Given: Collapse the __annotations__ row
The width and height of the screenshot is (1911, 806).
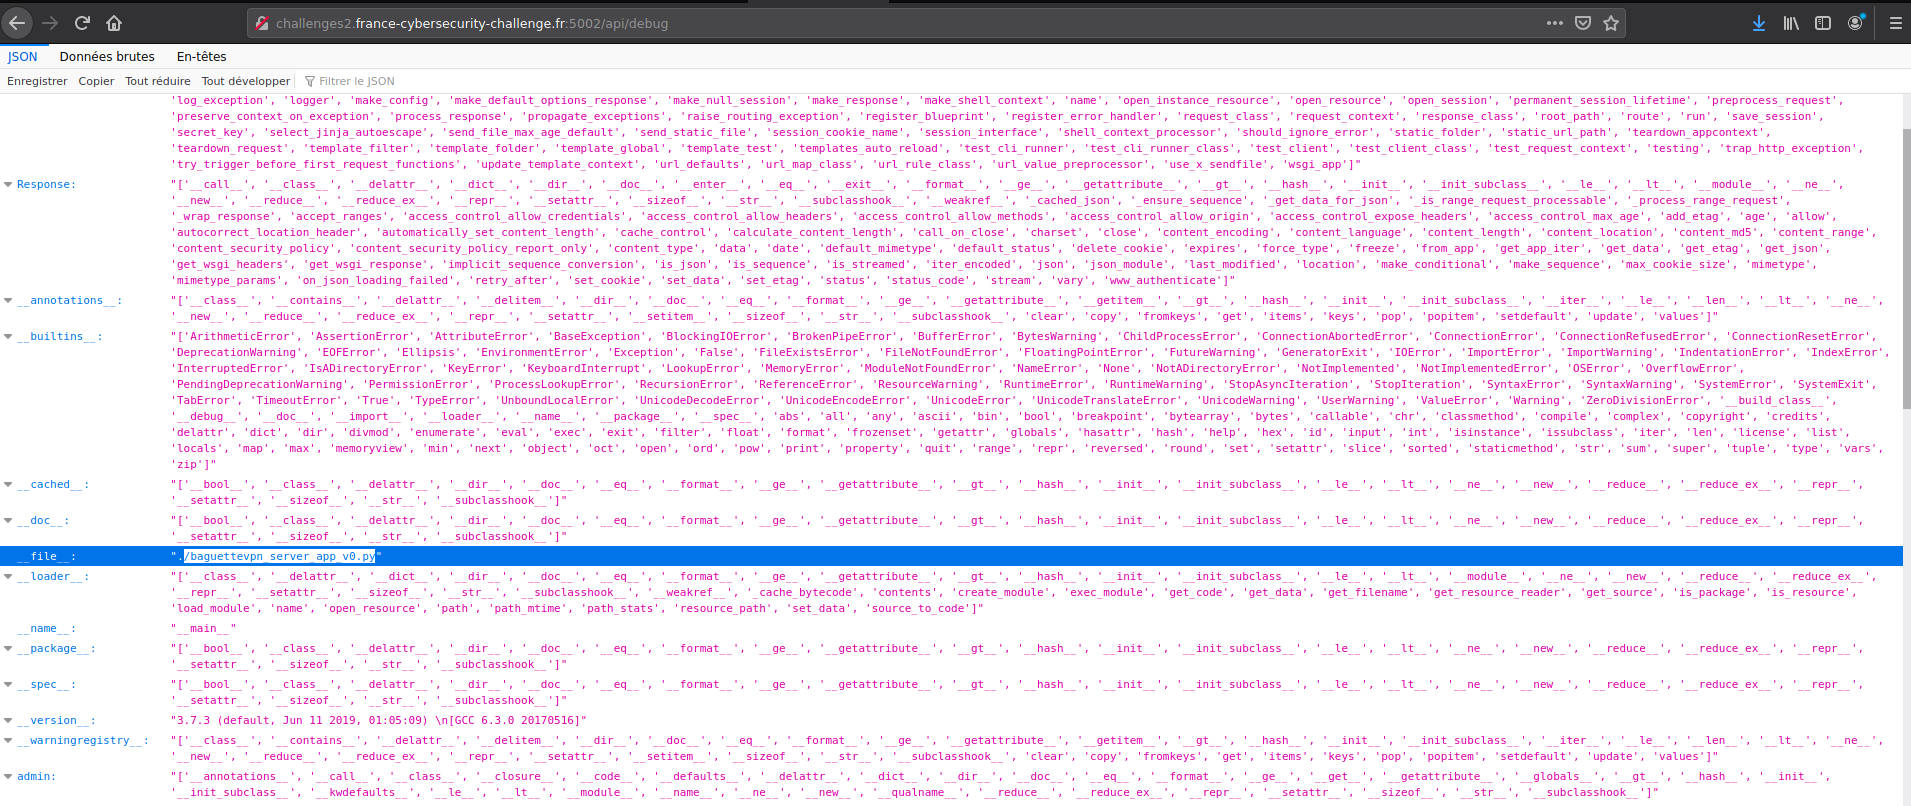Looking at the screenshot, I should click(x=8, y=301).
